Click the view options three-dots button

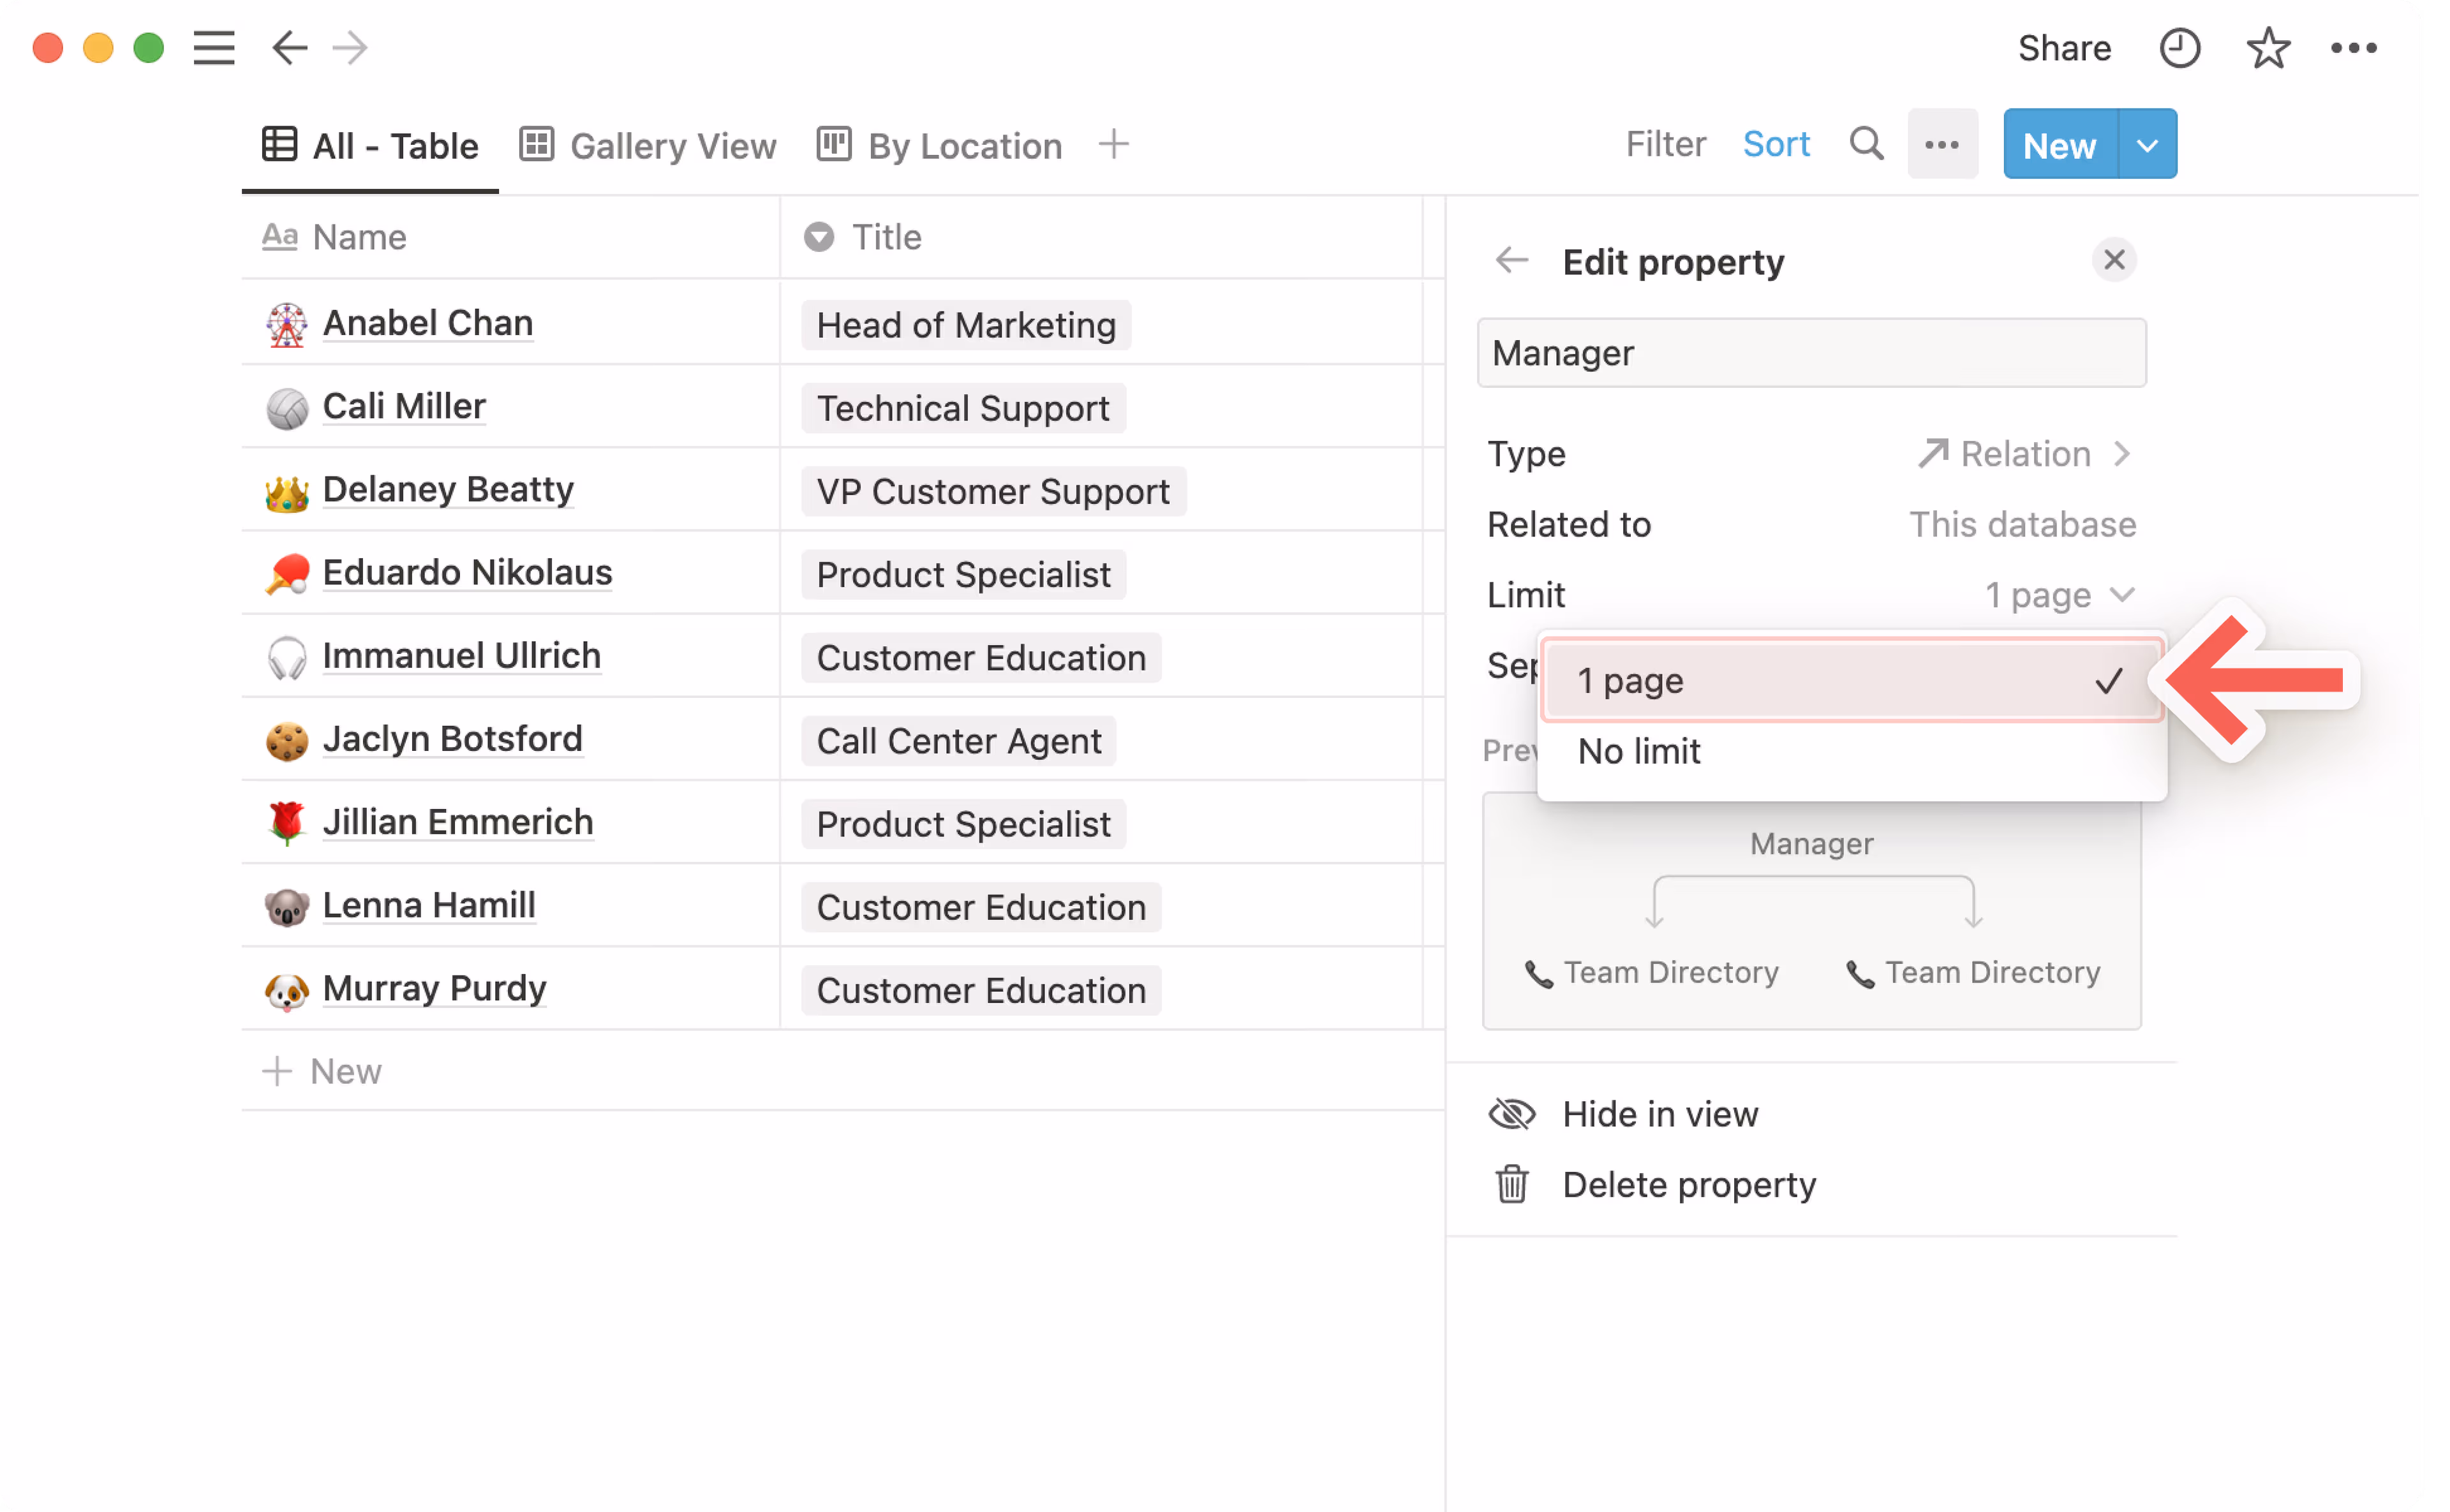1941,144
